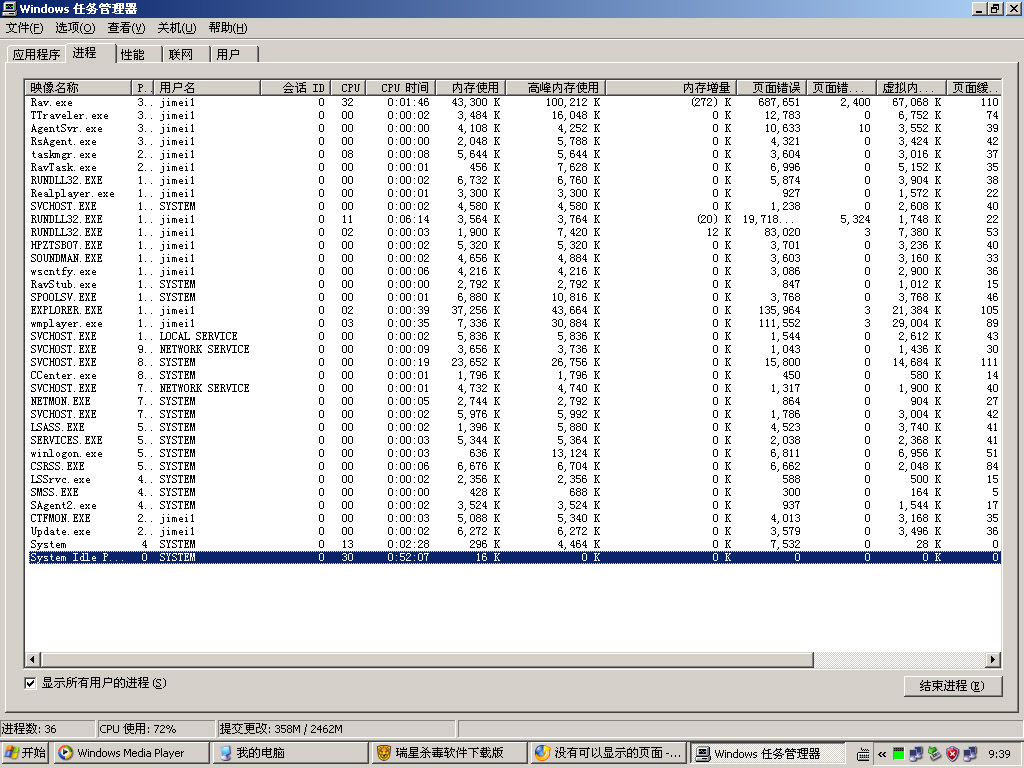Click the horizontal scrollbar left arrow
The image size is (1024, 768).
point(32,660)
